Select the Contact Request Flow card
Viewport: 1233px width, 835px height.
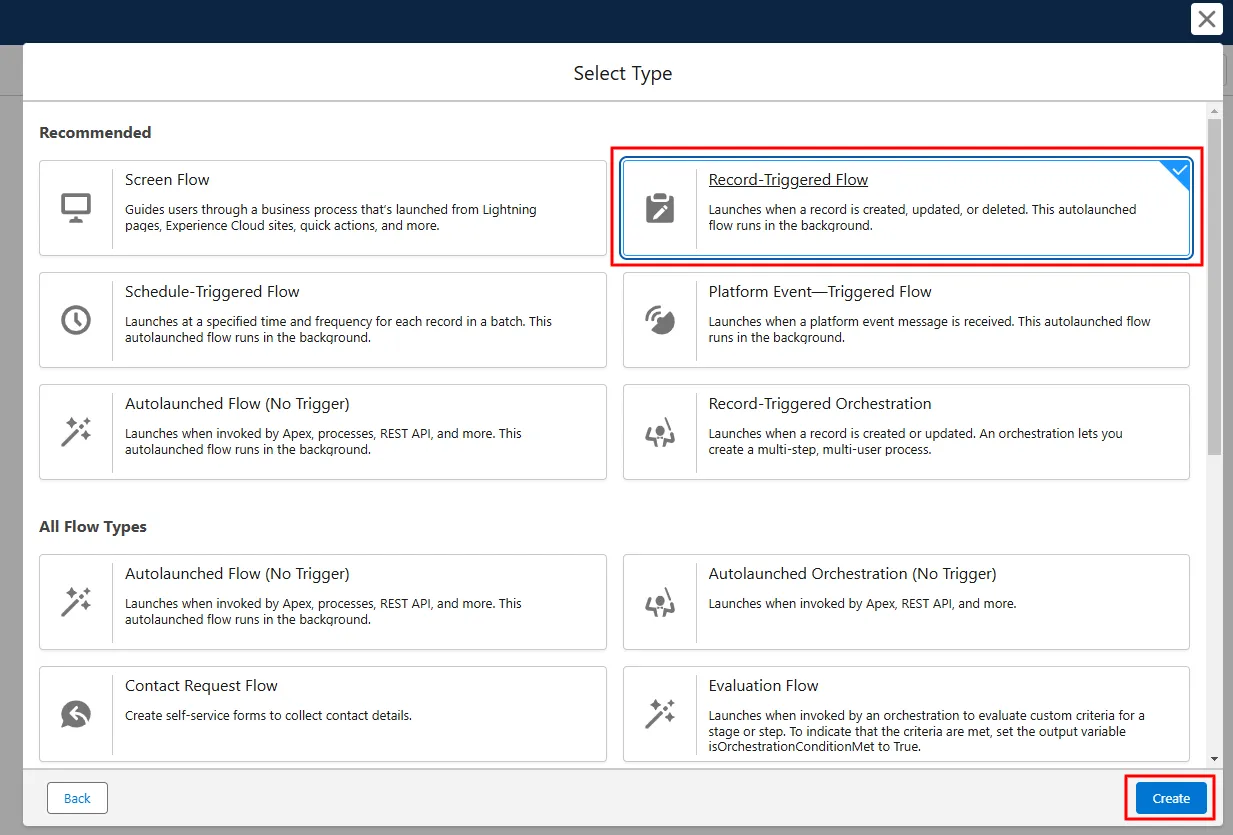322,713
